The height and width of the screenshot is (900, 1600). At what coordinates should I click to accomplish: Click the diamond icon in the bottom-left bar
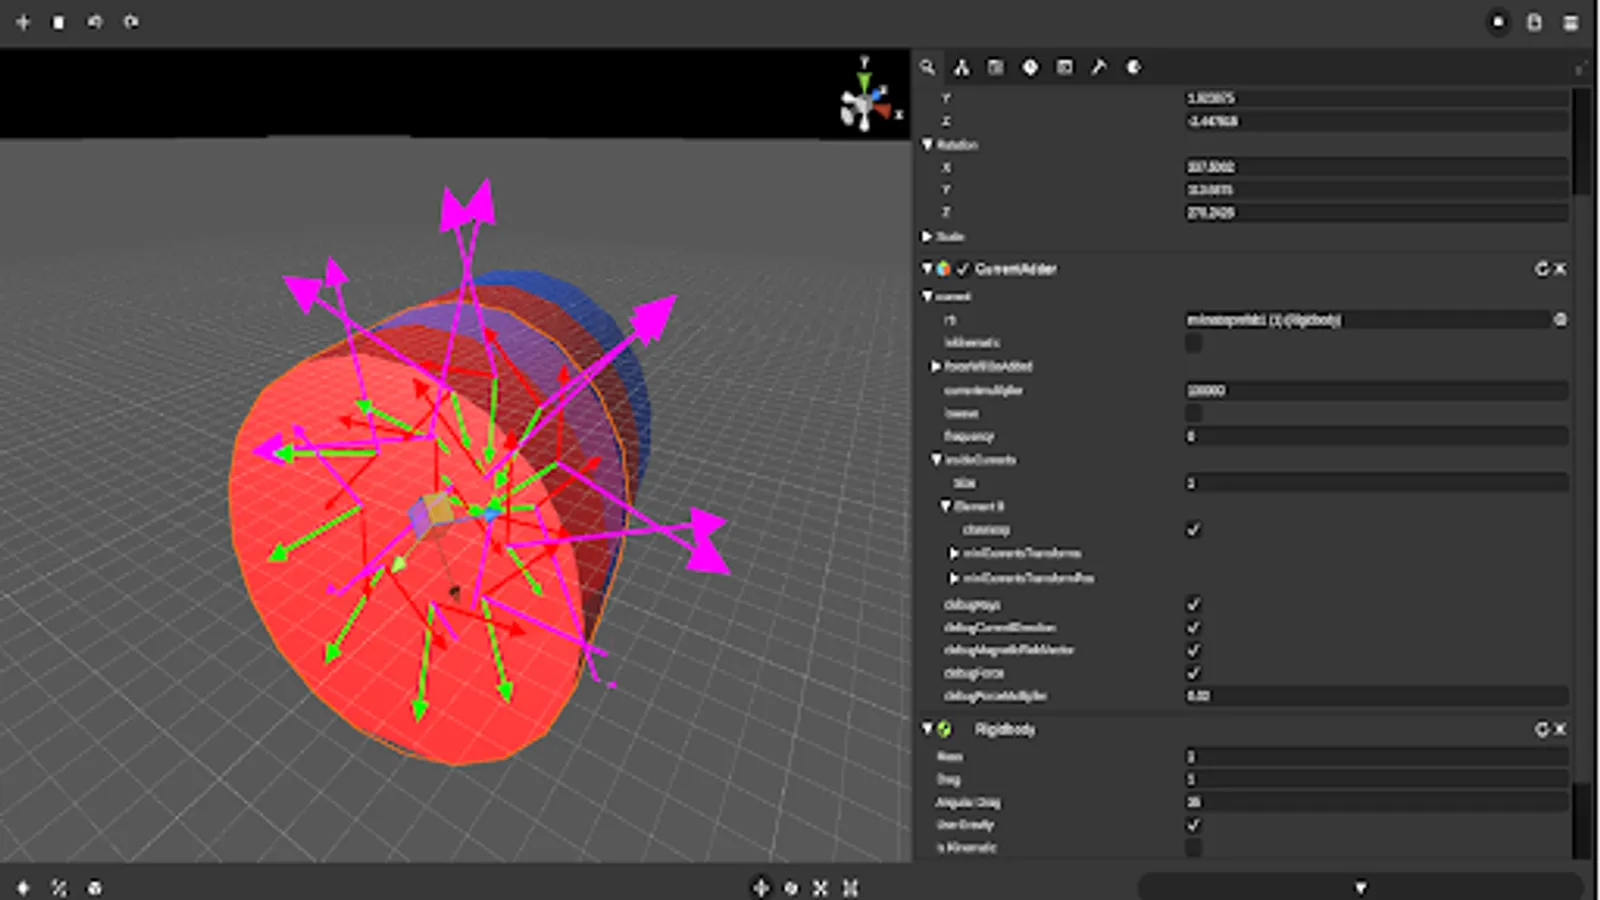click(23, 887)
